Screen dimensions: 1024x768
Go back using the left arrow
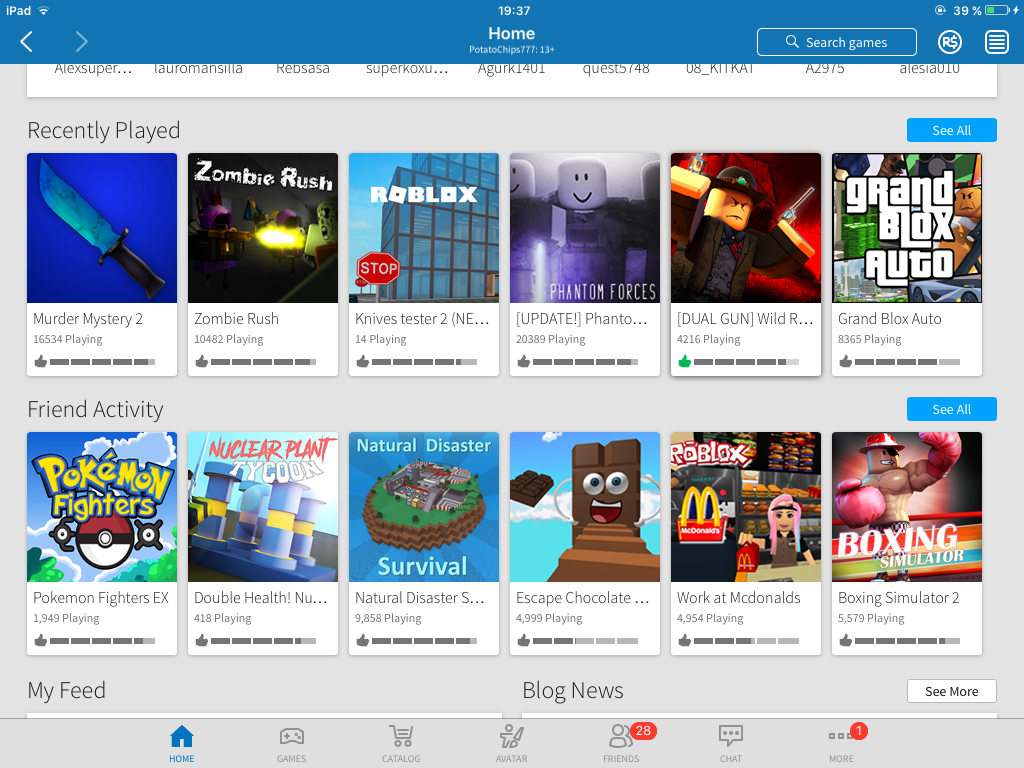click(x=27, y=42)
